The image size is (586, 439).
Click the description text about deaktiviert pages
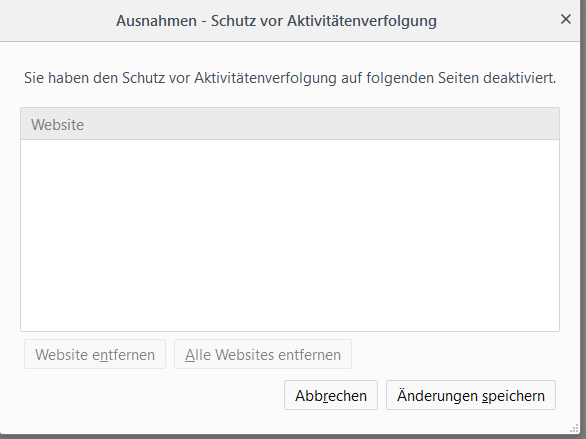point(290,78)
